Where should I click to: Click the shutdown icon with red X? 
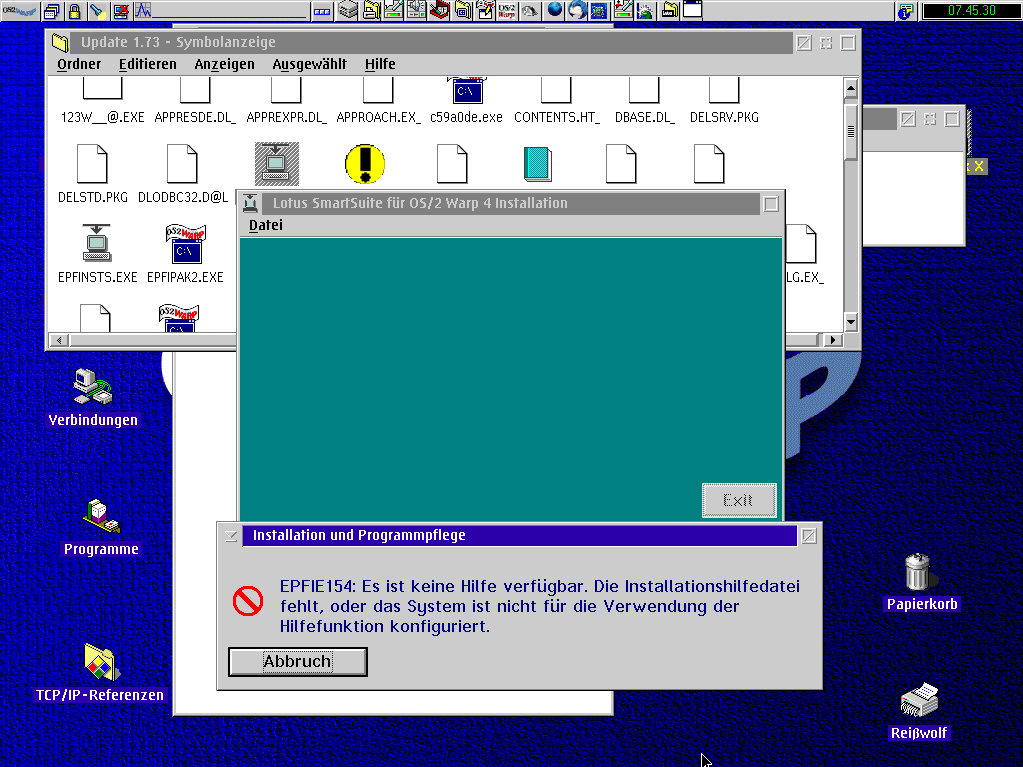pos(121,10)
